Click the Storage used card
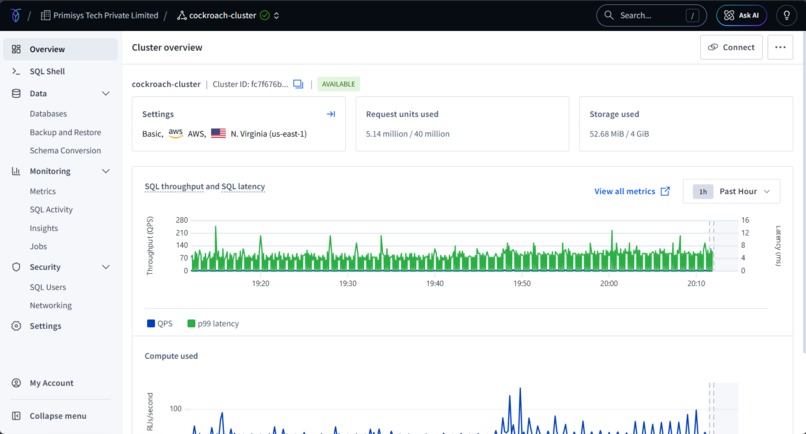The width and height of the screenshot is (806, 434). (x=686, y=124)
